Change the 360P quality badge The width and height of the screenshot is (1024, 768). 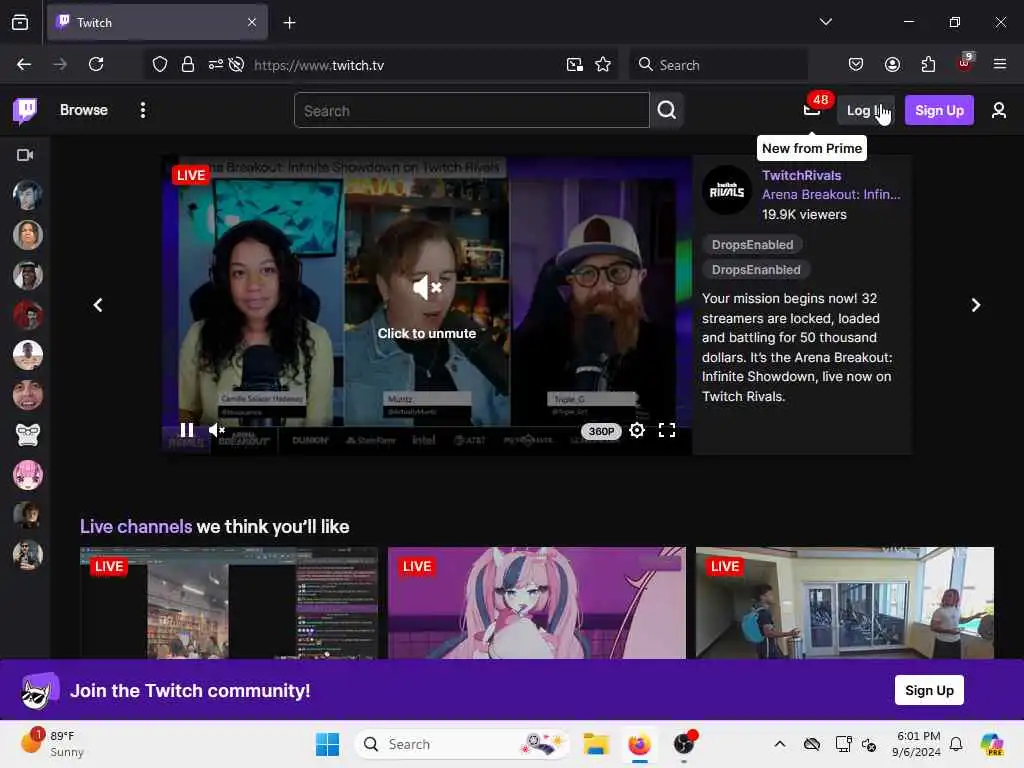pos(601,431)
